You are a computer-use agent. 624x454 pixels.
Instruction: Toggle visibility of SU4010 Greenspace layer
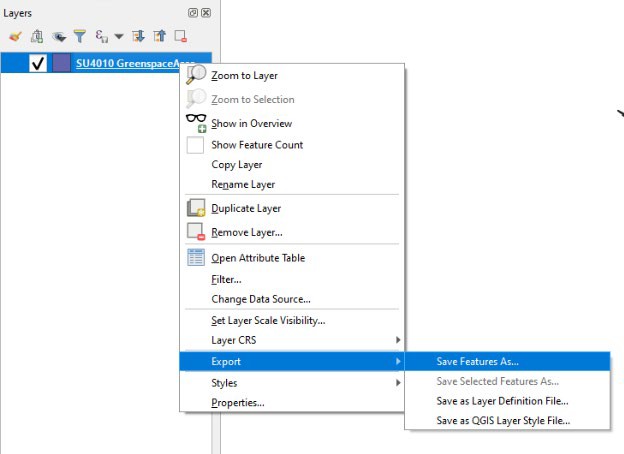point(38,63)
